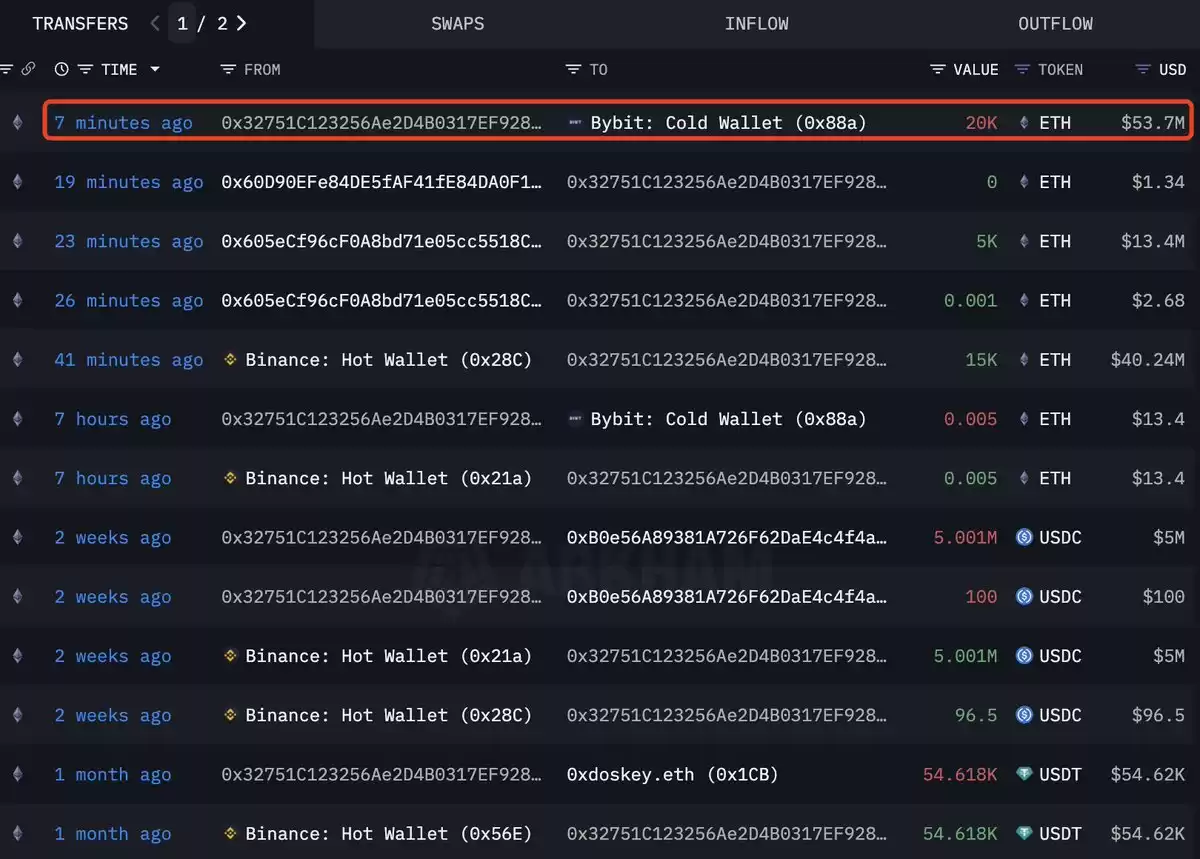The image size is (1200, 859).
Task: Click the $1.34 USD amount
Action: [1158, 182]
